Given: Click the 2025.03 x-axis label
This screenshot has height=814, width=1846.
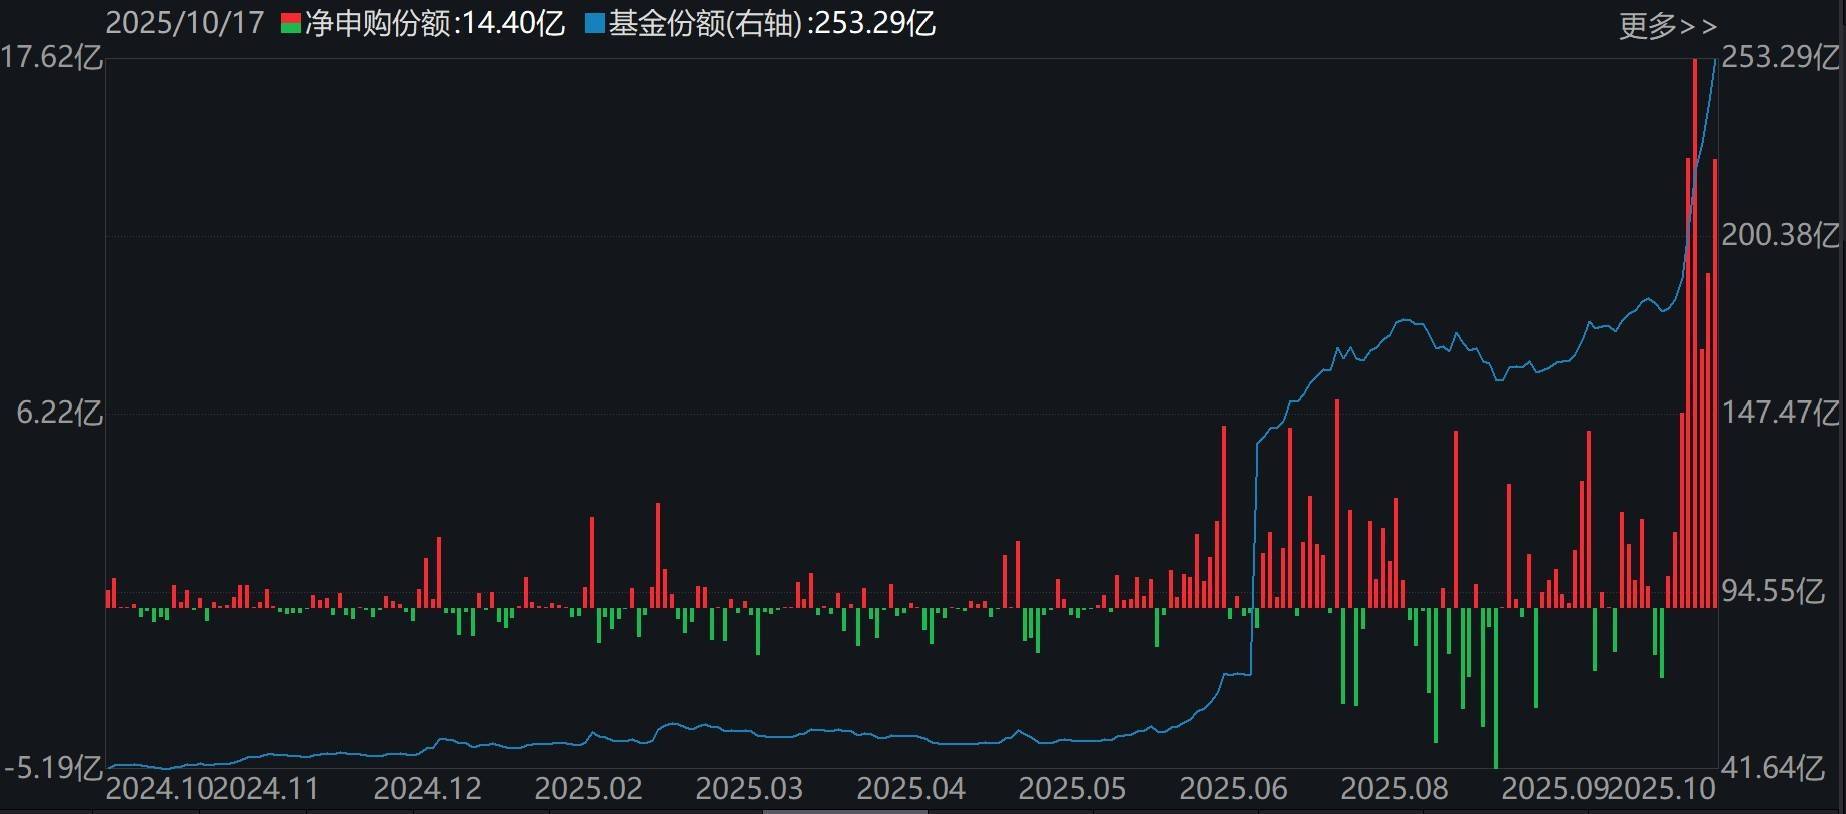Looking at the screenshot, I should [749, 788].
